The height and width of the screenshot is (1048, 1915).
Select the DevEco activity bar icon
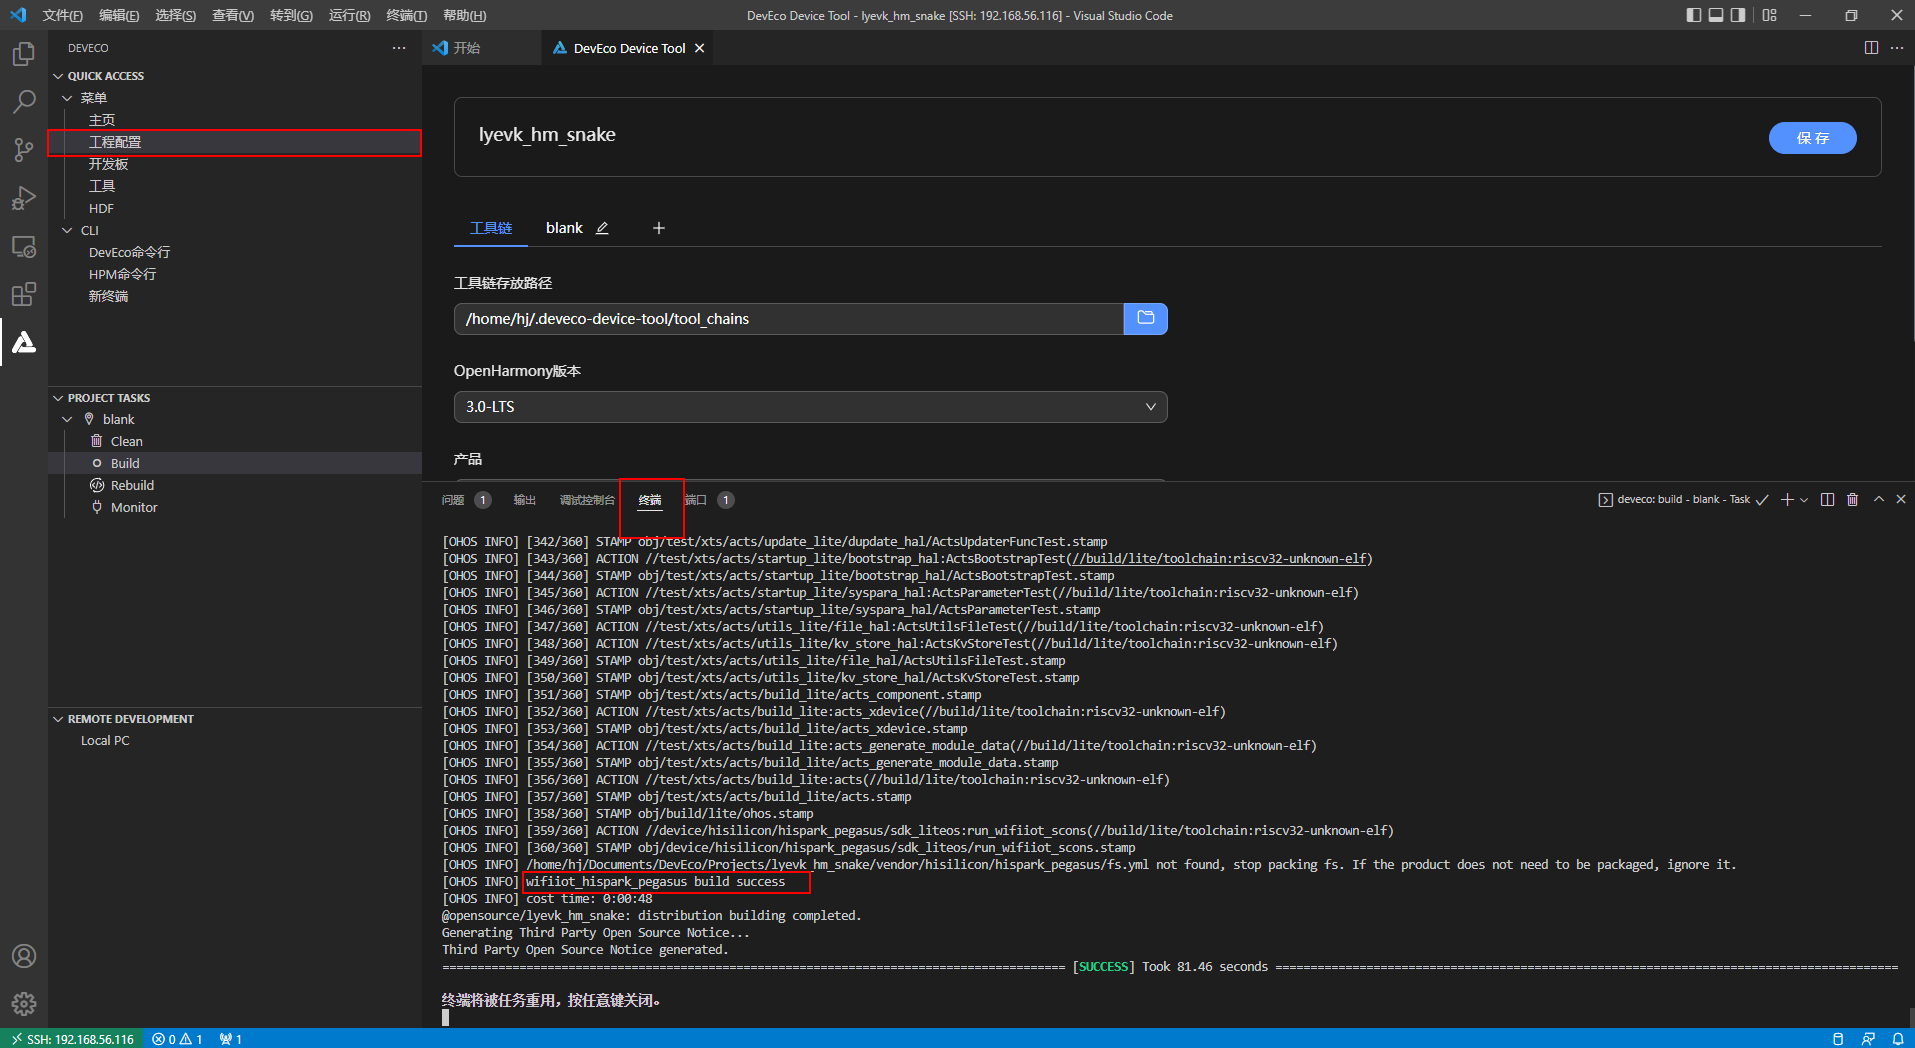click(x=24, y=342)
